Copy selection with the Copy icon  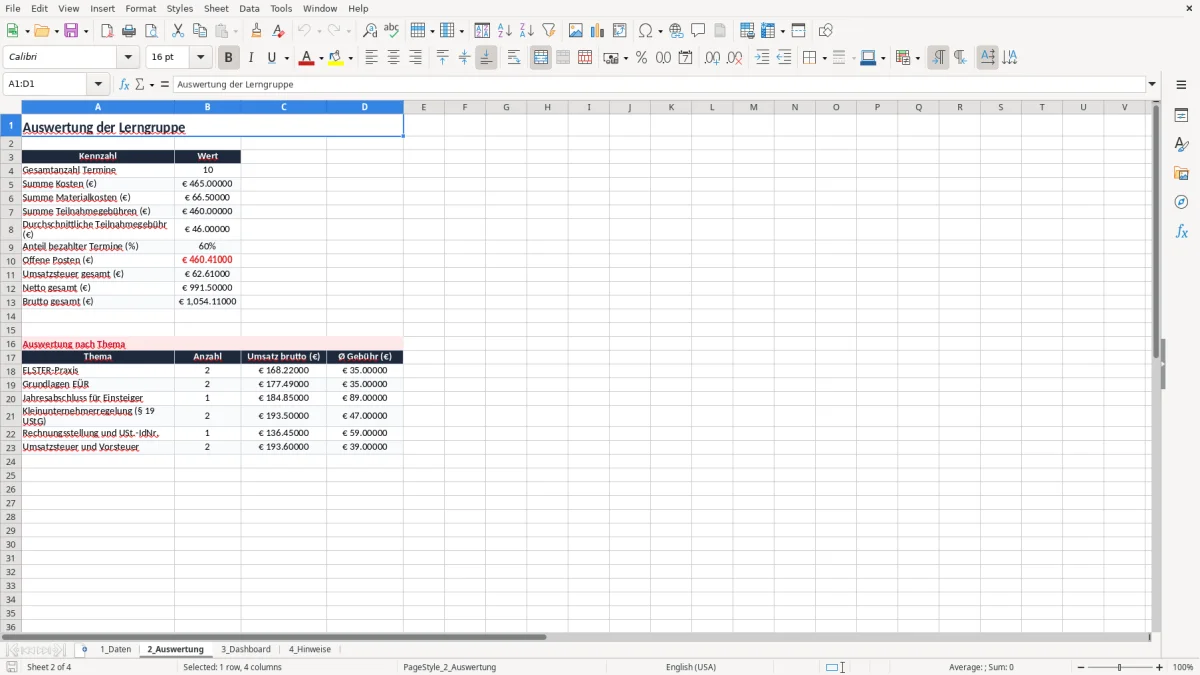tap(200, 31)
